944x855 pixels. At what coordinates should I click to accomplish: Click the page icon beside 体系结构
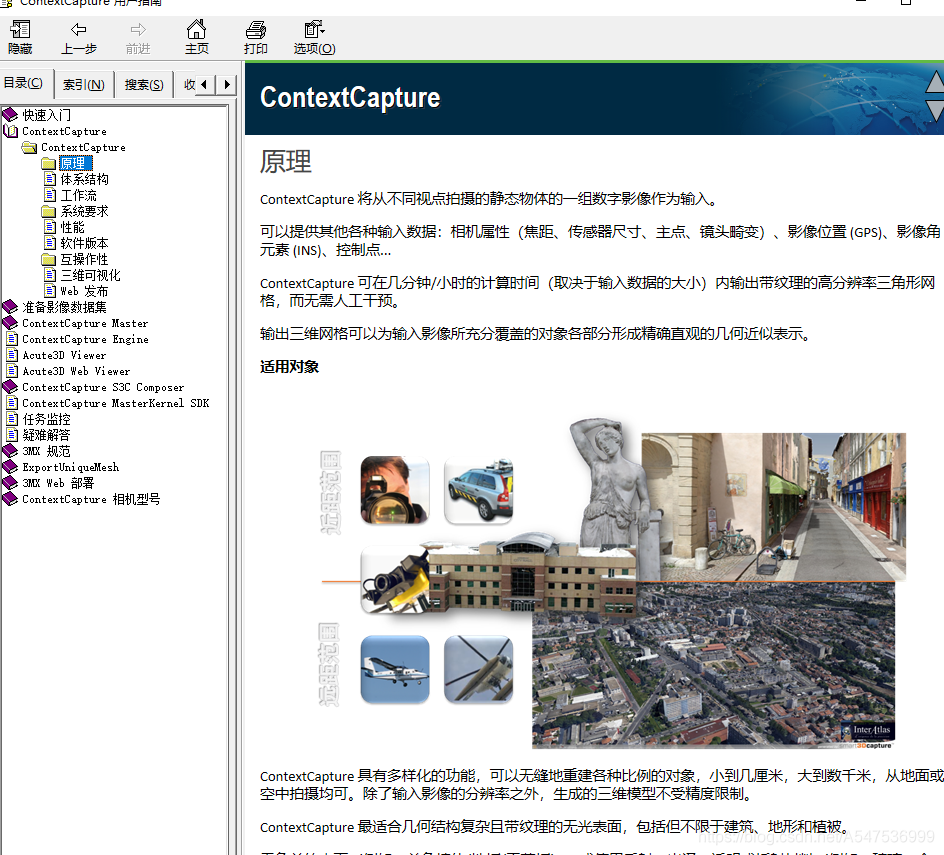click(51, 178)
